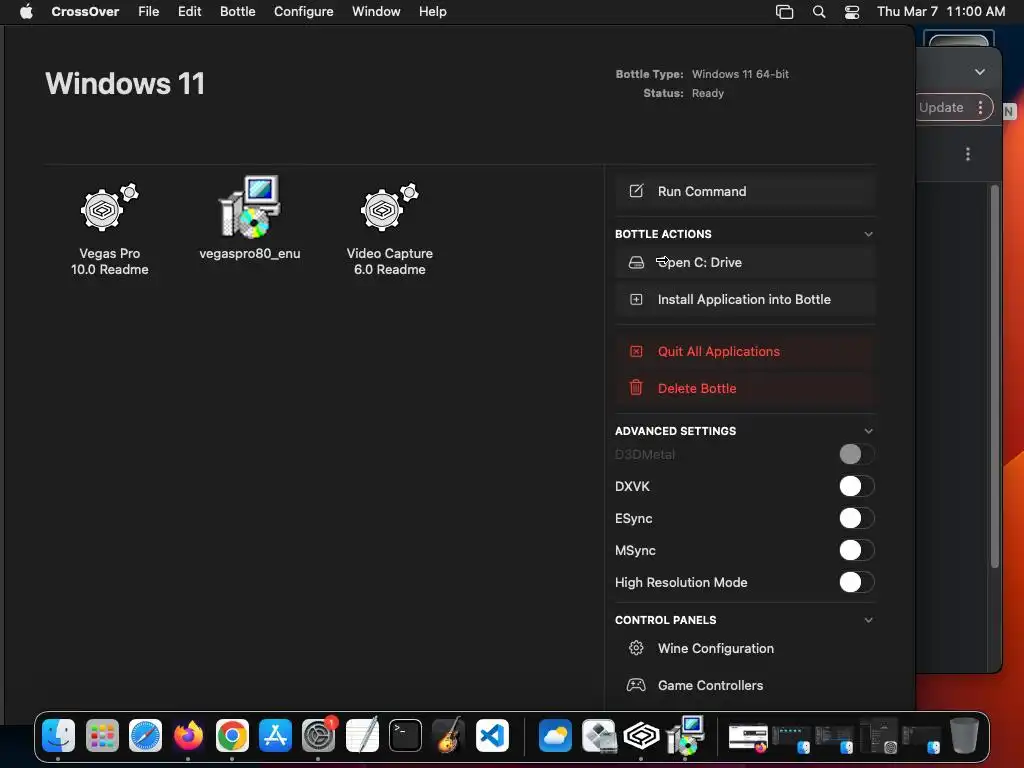The width and height of the screenshot is (1024, 768).
Task: Open System Settings from the Dock
Action: [x=319, y=735]
